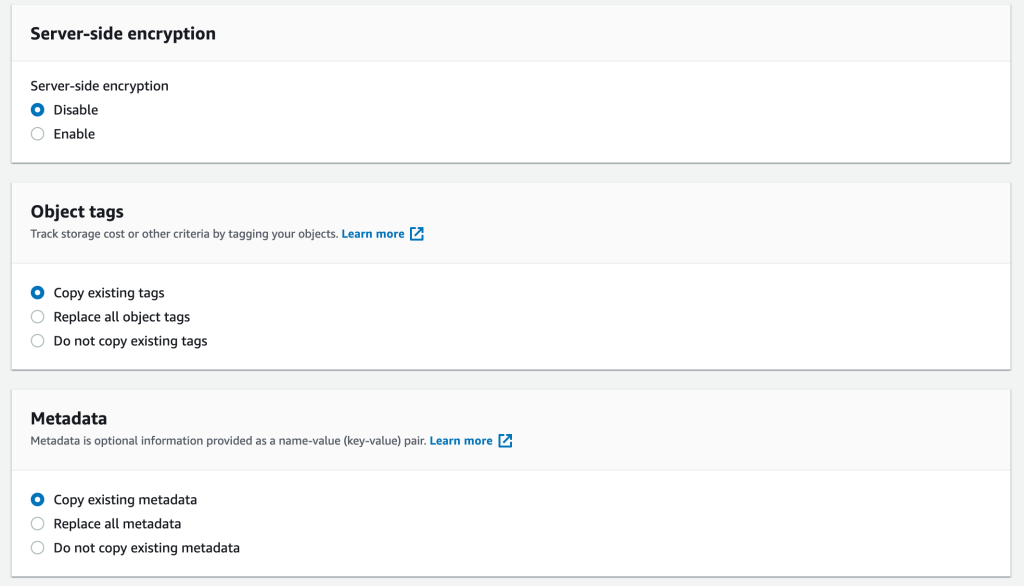Choose "Replace all object tags"

click(x=37, y=316)
